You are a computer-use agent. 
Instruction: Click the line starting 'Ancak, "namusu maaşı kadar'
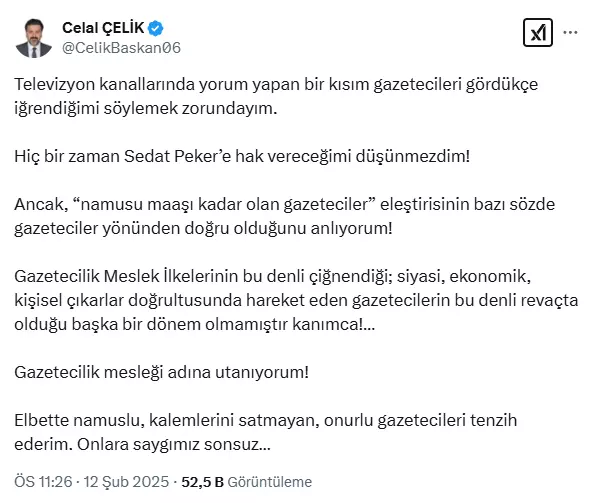click(x=285, y=204)
